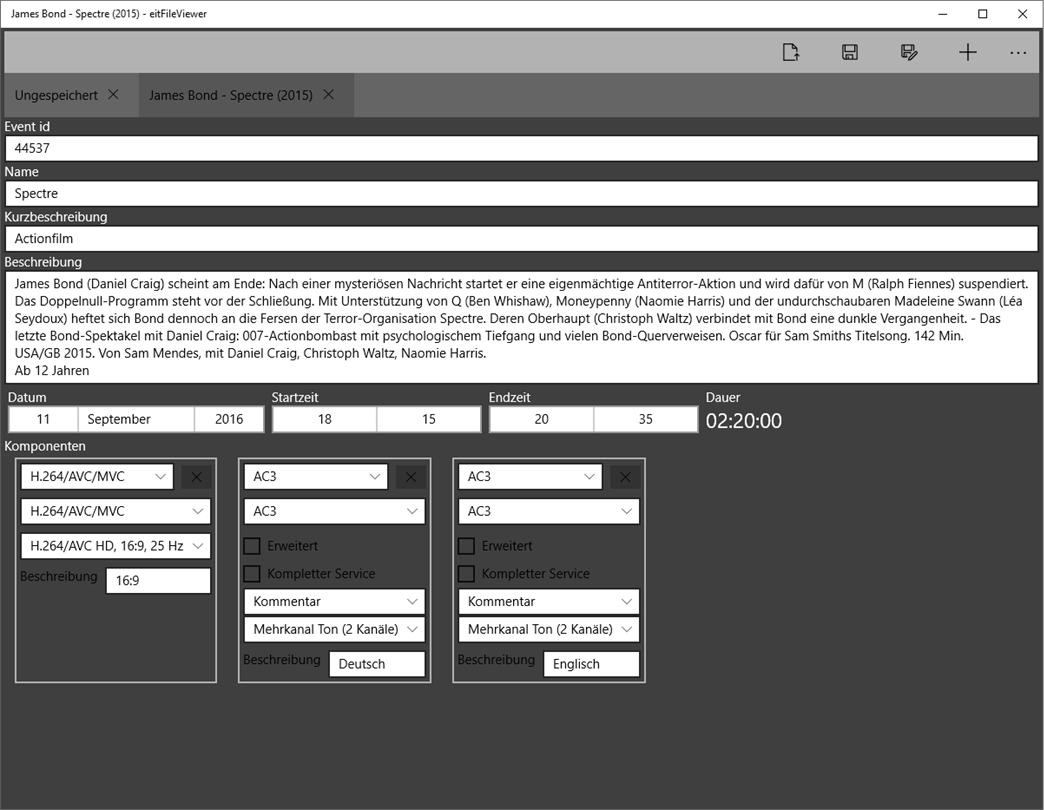Image resolution: width=1044 pixels, height=810 pixels.
Task: Click the save-as icon with pencil
Action: (909, 52)
